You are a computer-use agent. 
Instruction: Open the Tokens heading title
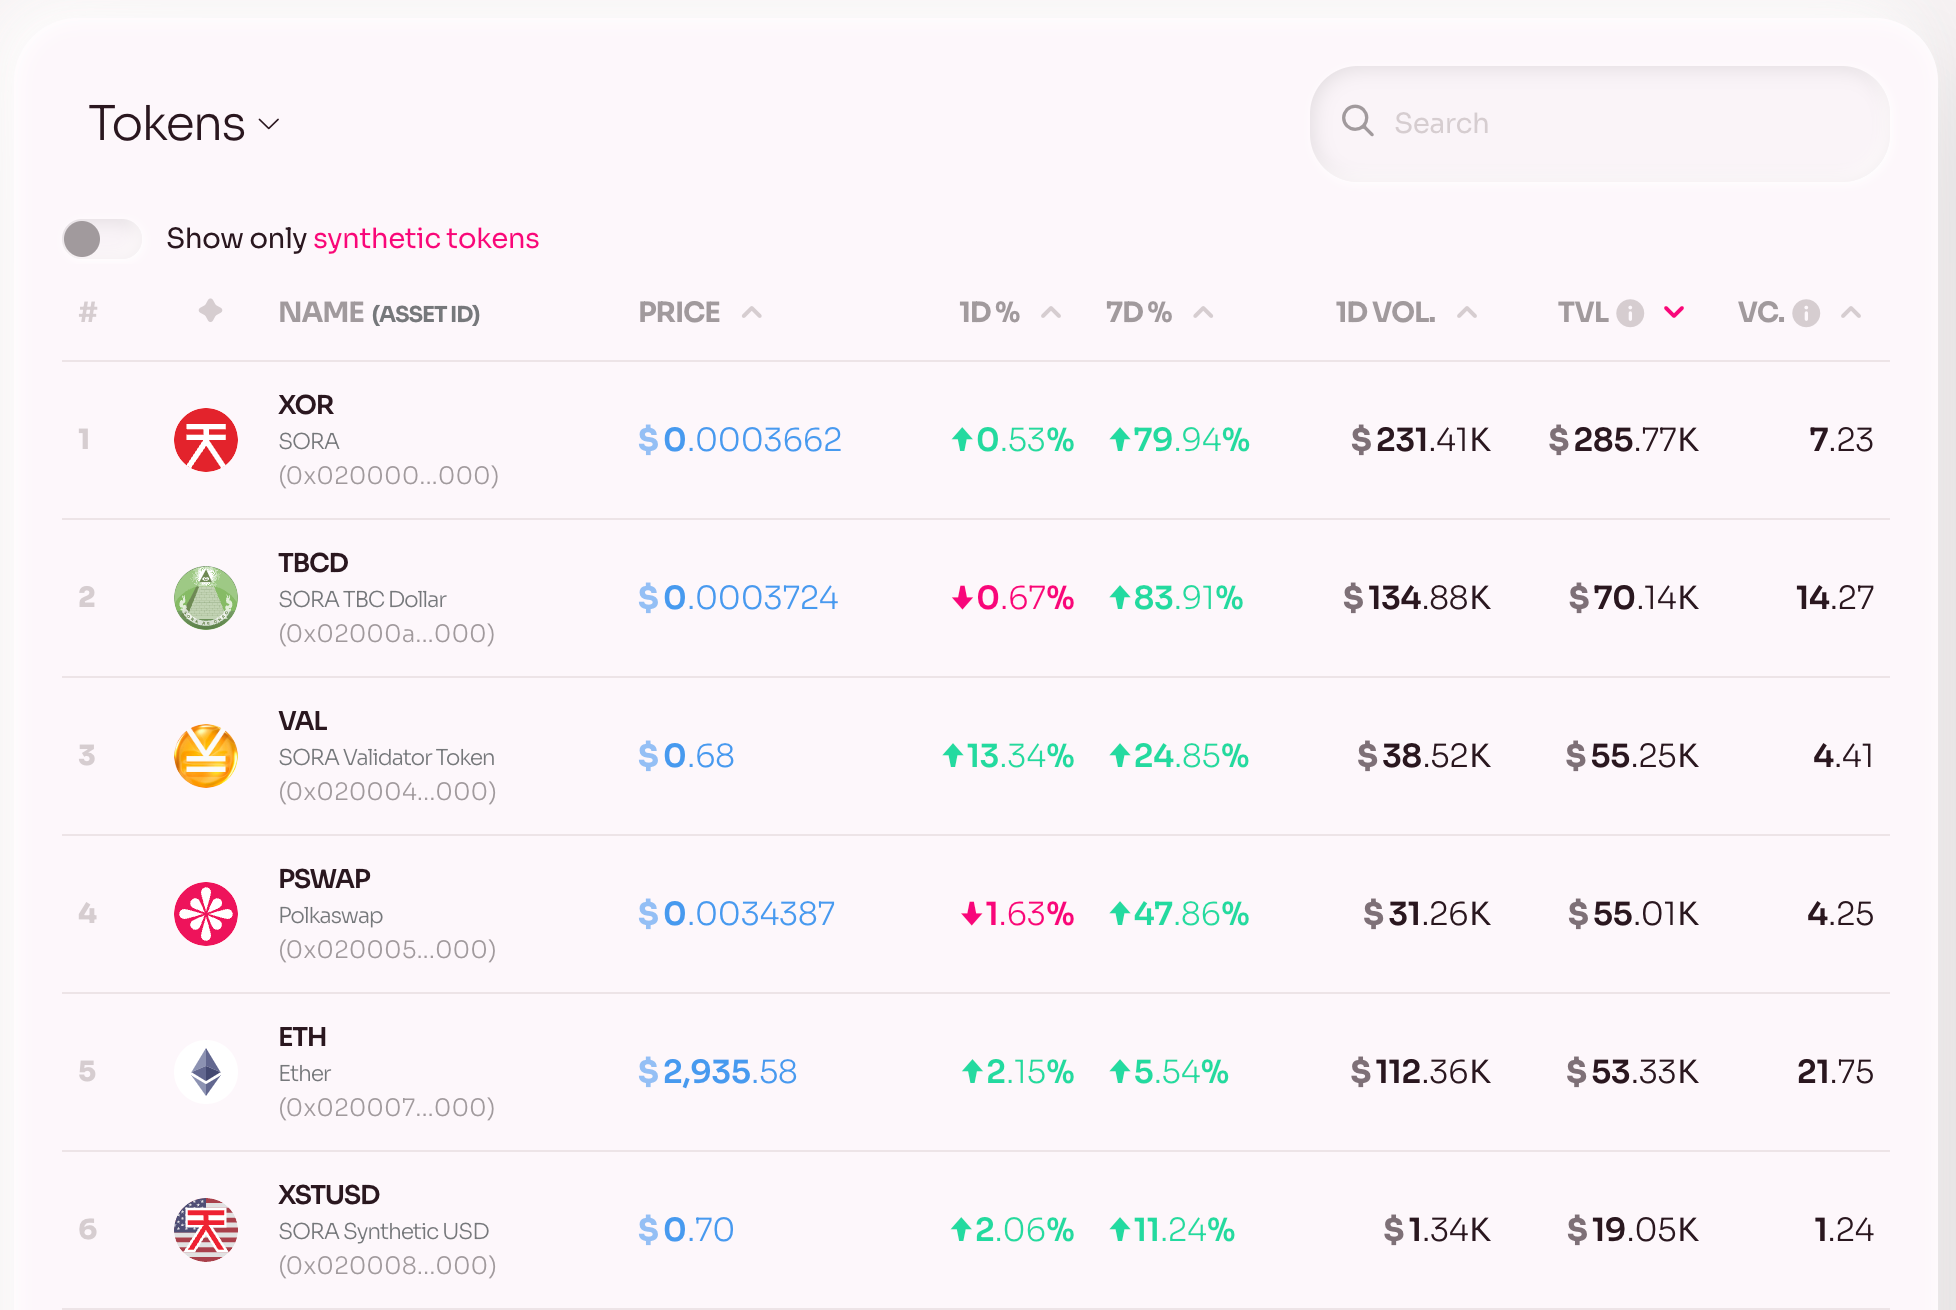(x=167, y=124)
